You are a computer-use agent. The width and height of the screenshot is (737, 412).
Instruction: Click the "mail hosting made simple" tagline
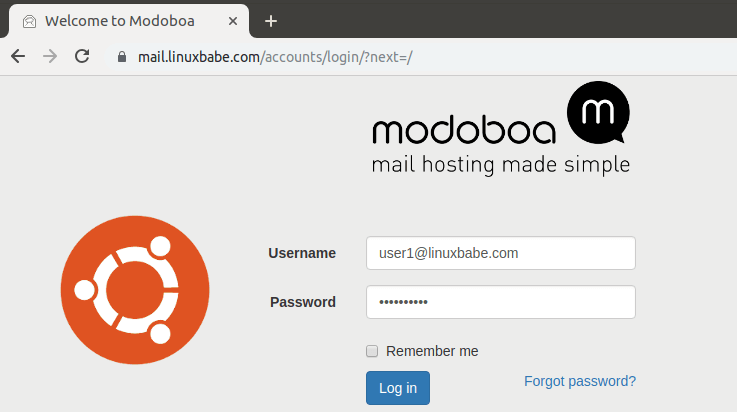pyautogui.click(x=500, y=164)
